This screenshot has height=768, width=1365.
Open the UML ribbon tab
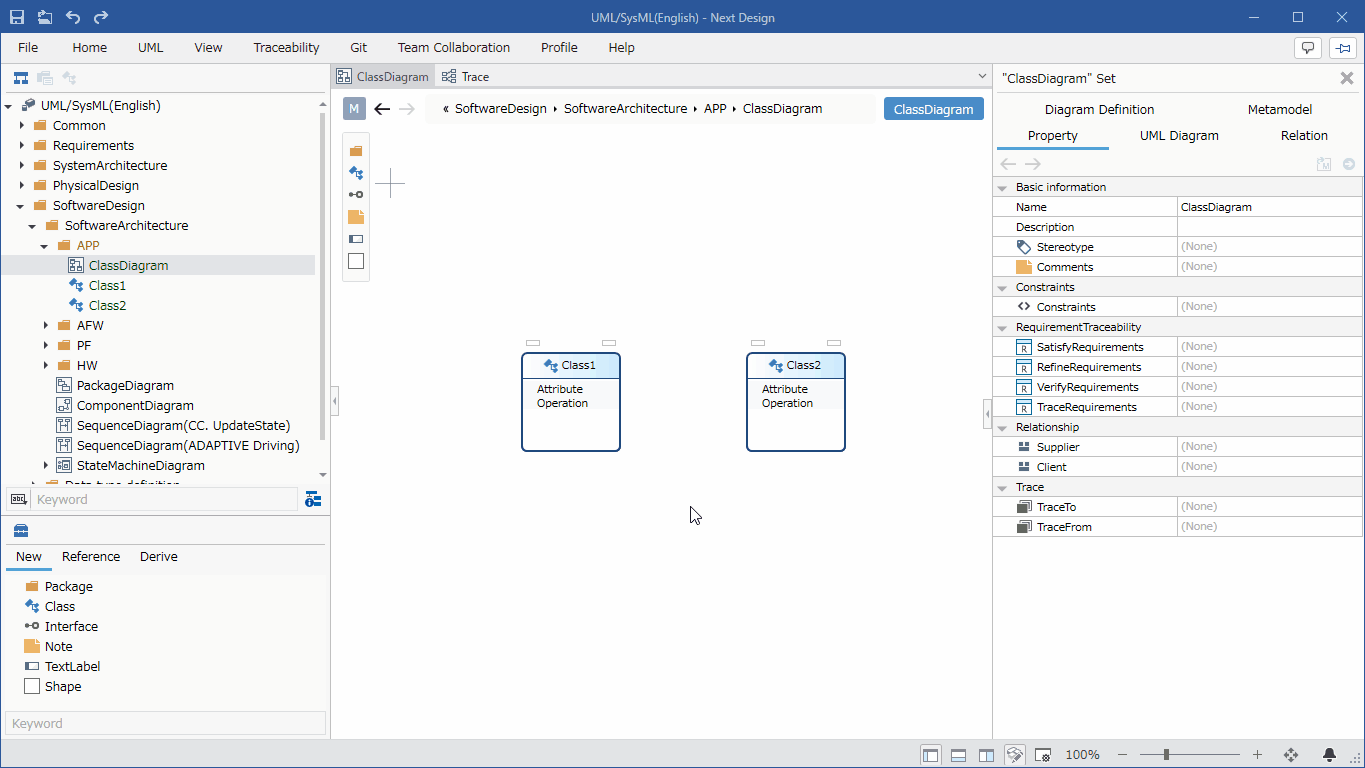[151, 47]
